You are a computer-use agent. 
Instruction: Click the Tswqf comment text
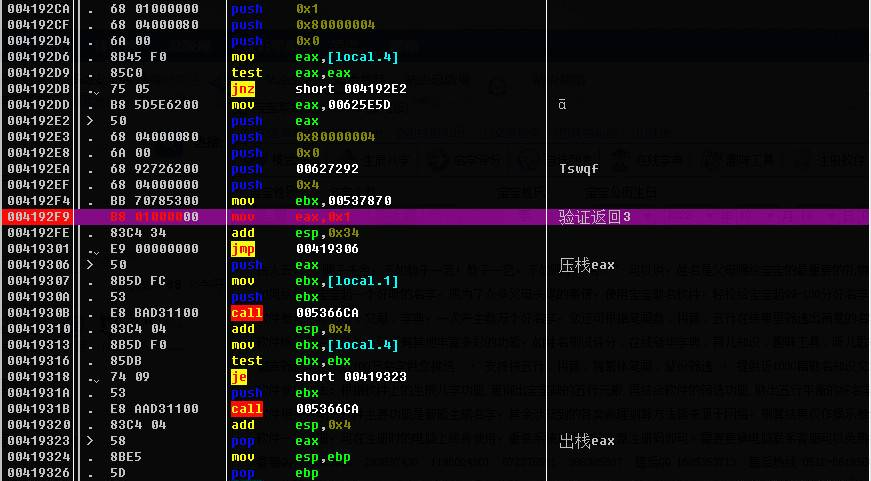pos(579,169)
